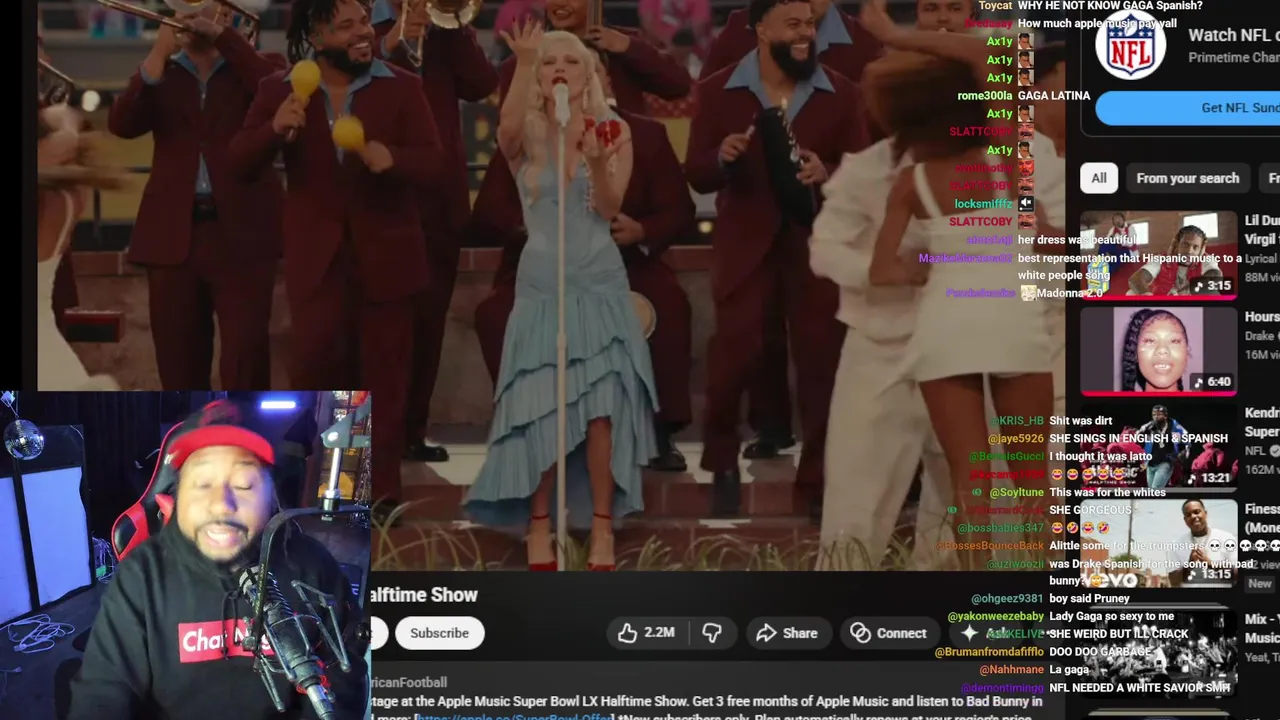1280x720 pixels.
Task: Click the 'La gaga' chat message
Action: click(1069, 670)
